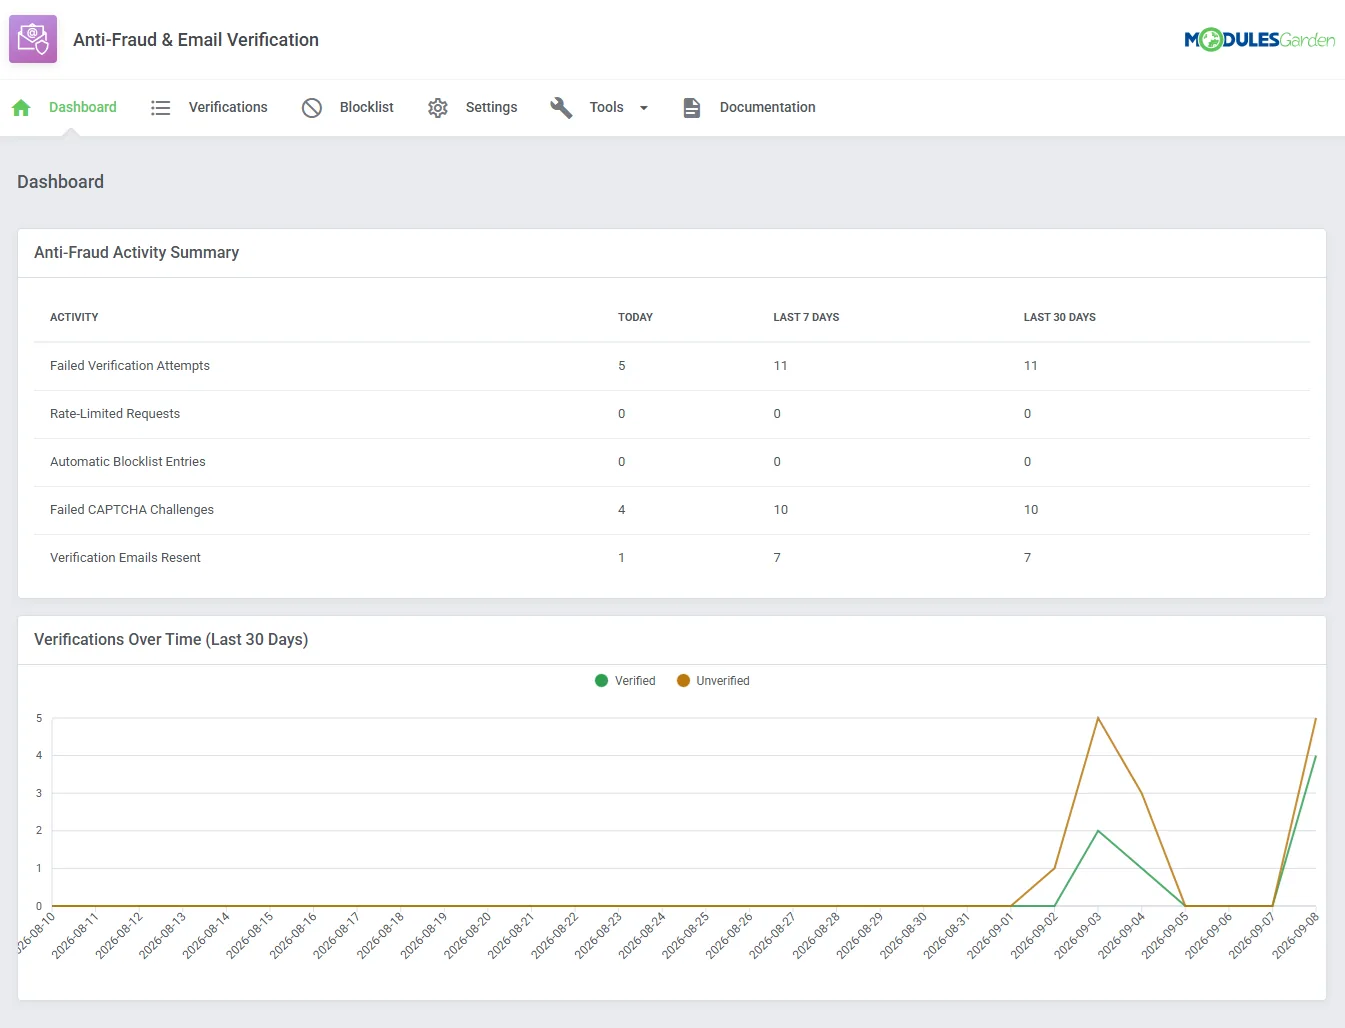Open the ModulesGarden logo link
Viewport: 1345px width, 1028px height.
point(1260,40)
